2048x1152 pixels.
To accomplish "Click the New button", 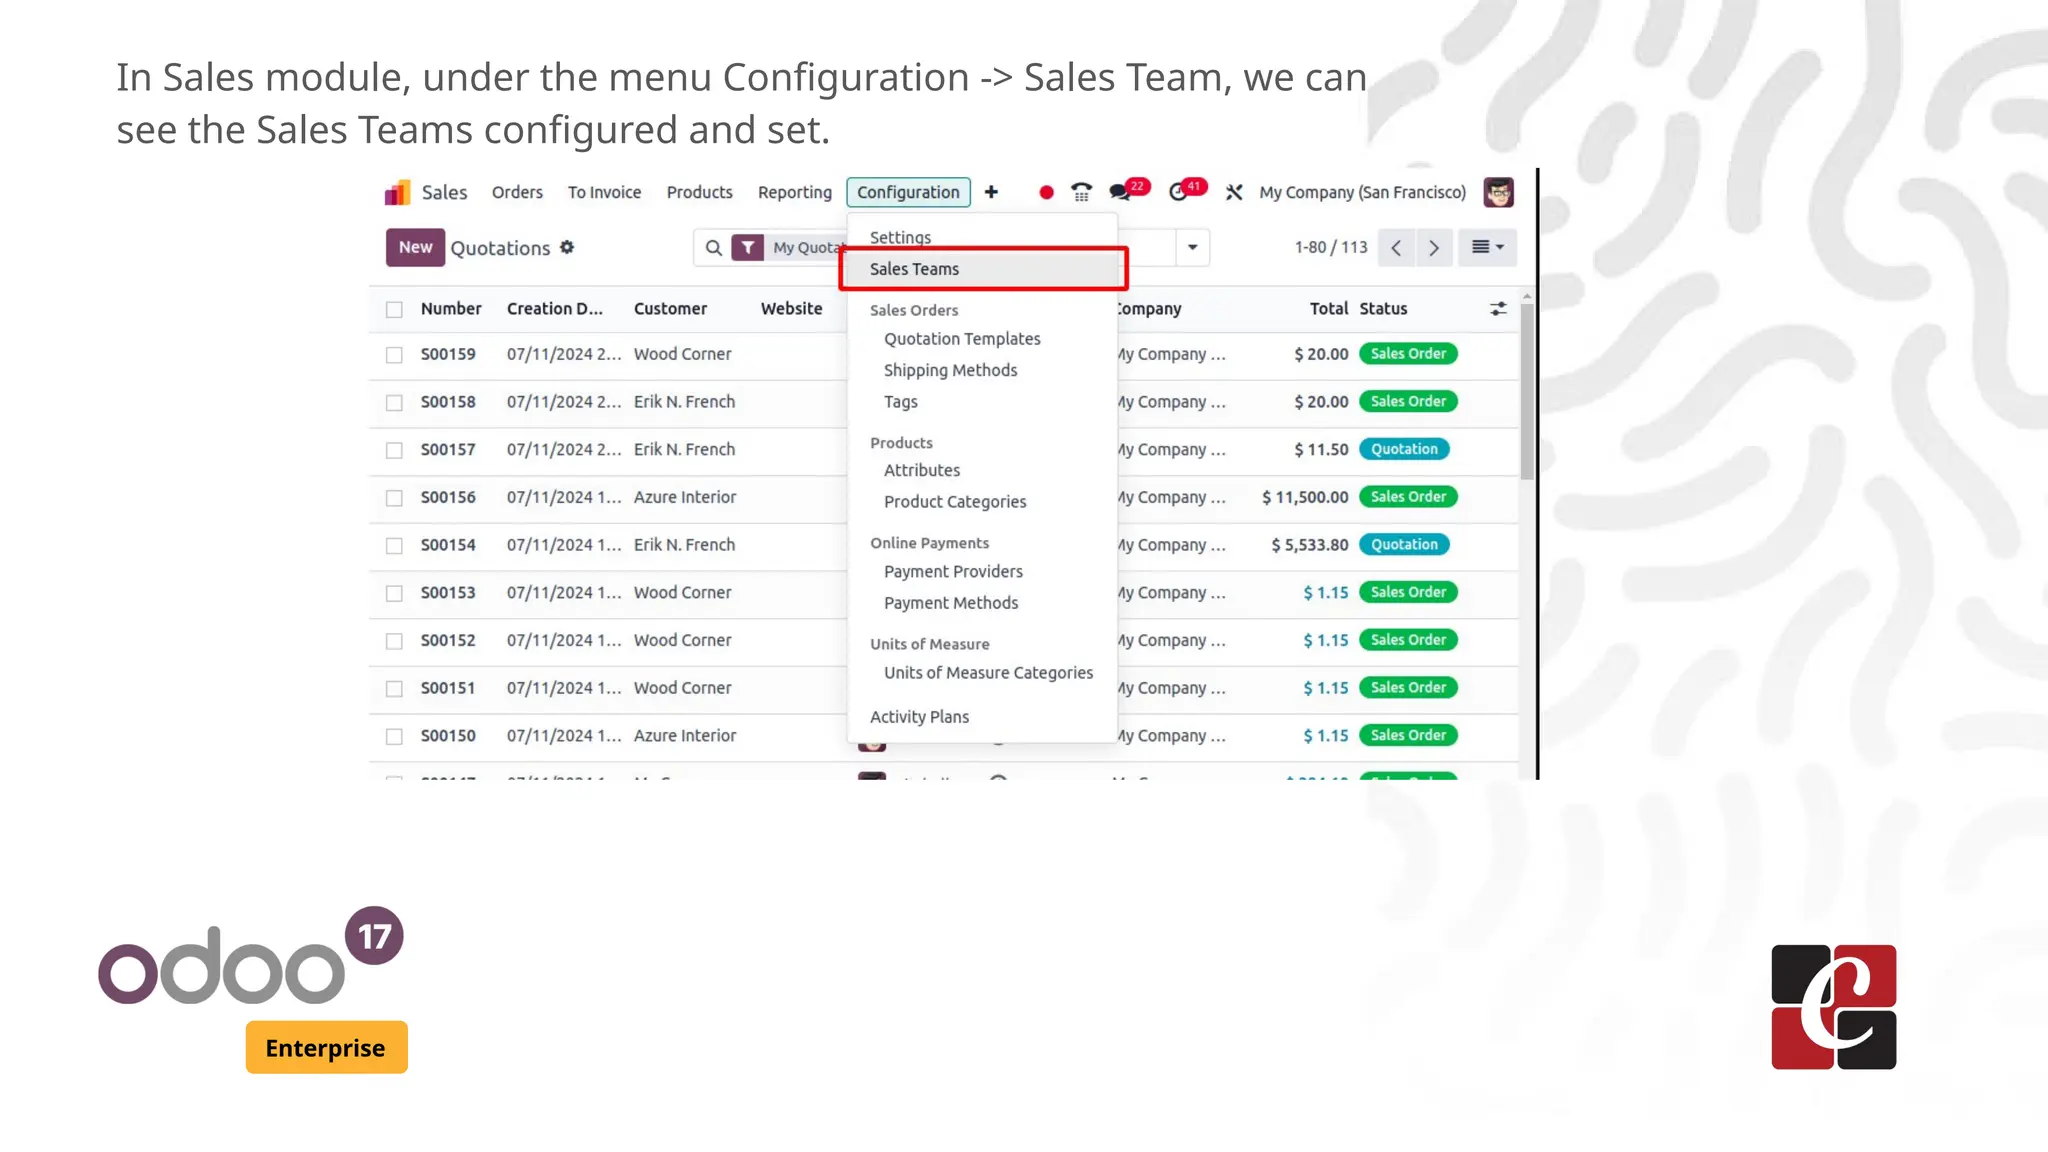I will coord(415,247).
